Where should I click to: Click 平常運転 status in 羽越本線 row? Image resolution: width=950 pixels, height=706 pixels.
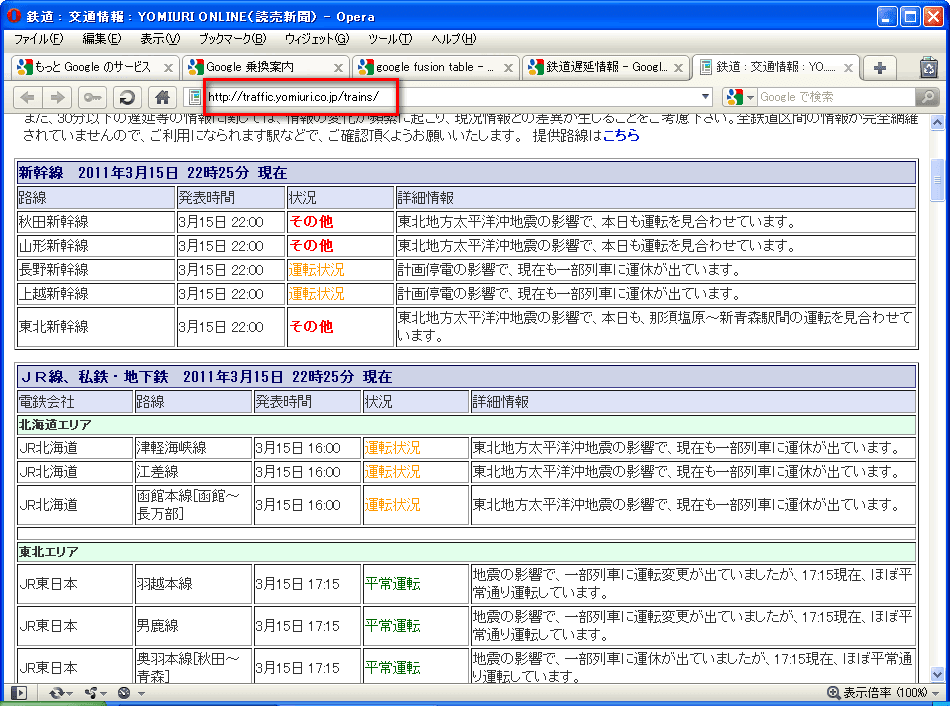[393, 584]
